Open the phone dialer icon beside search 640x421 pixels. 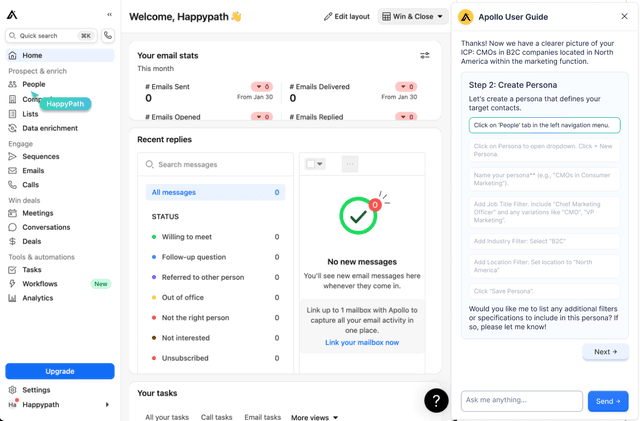(x=108, y=36)
